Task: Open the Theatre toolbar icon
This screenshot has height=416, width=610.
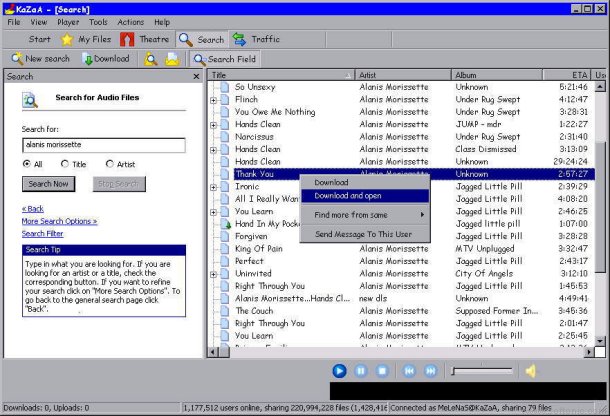Action: click(127, 39)
